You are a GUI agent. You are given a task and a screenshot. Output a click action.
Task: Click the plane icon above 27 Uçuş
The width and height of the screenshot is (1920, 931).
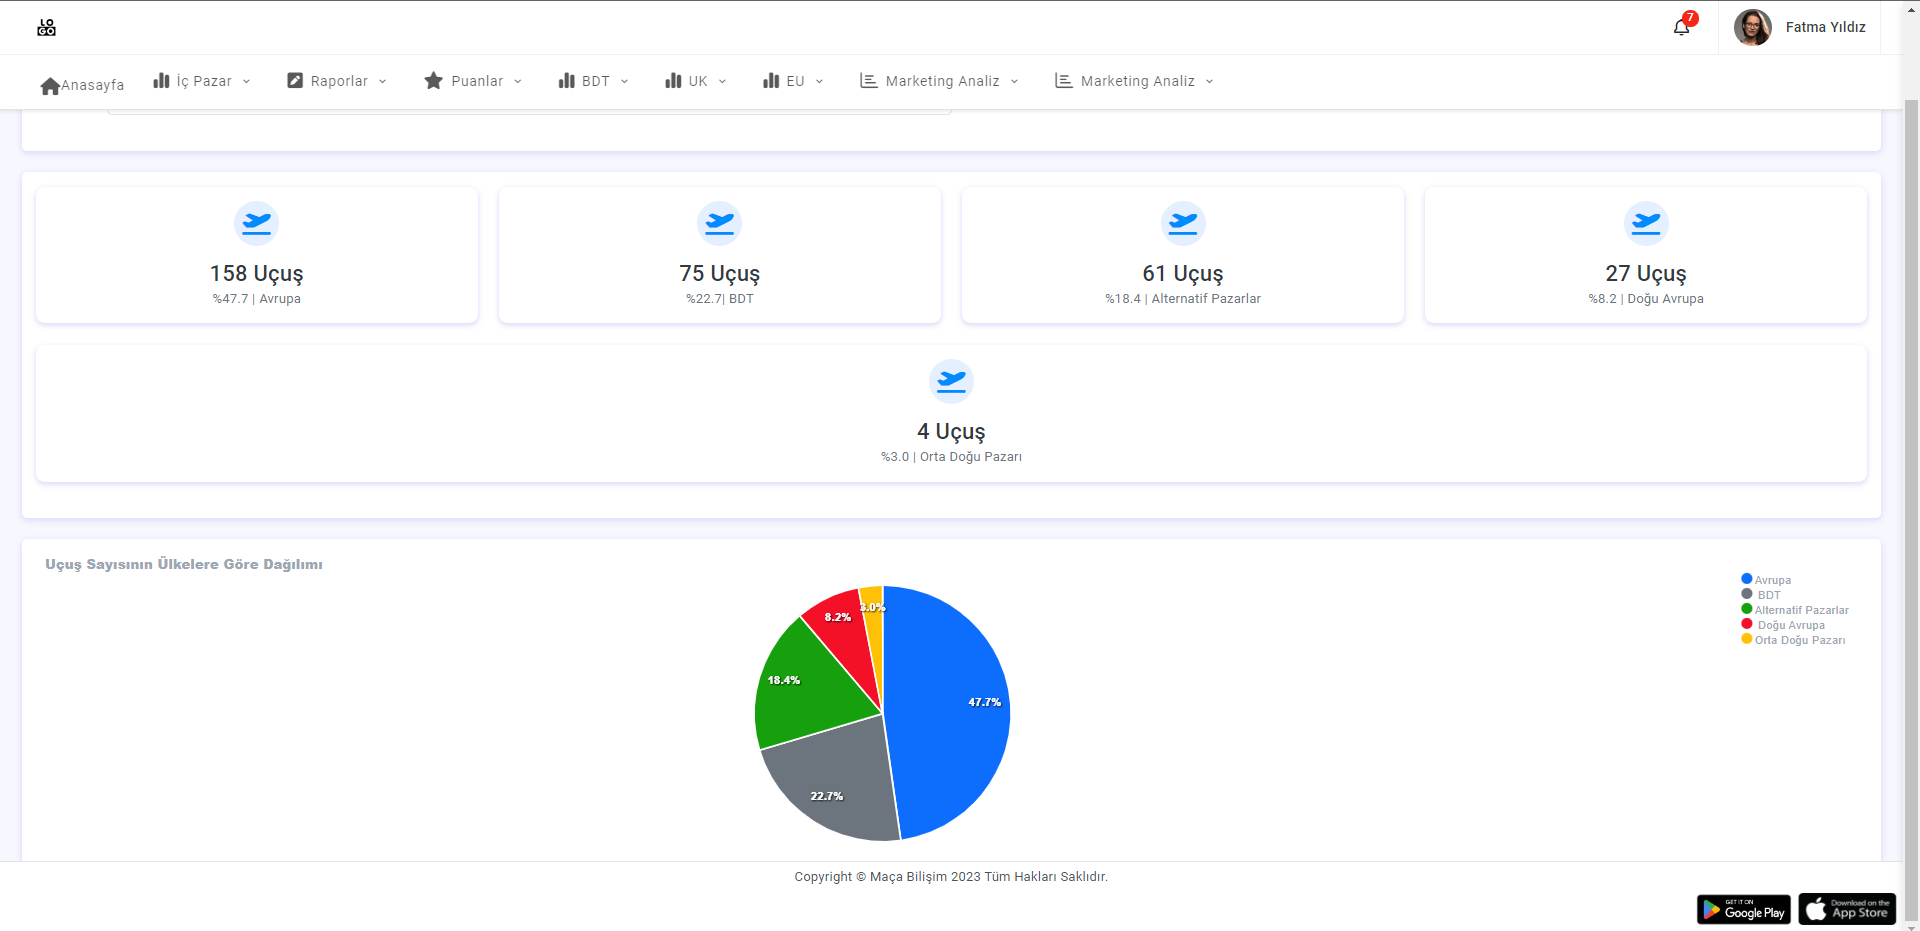tap(1645, 223)
